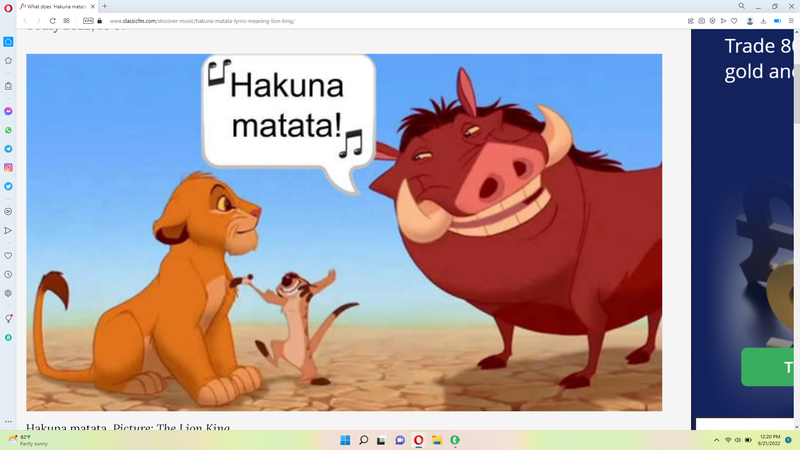Add page to bookmarks heart icon
The width and height of the screenshot is (800, 450).
(x=734, y=21)
